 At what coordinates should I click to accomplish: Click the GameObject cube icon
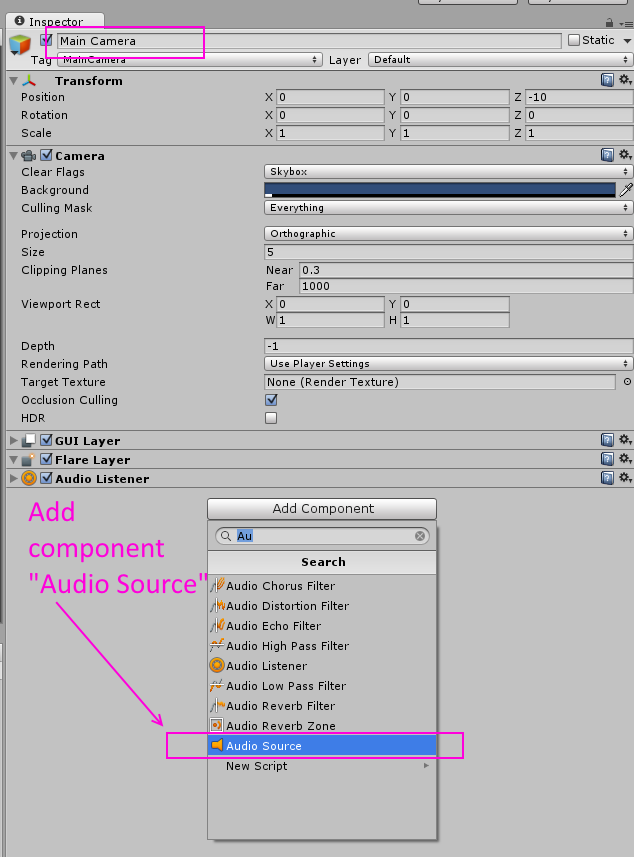pyautogui.click(x=20, y=45)
